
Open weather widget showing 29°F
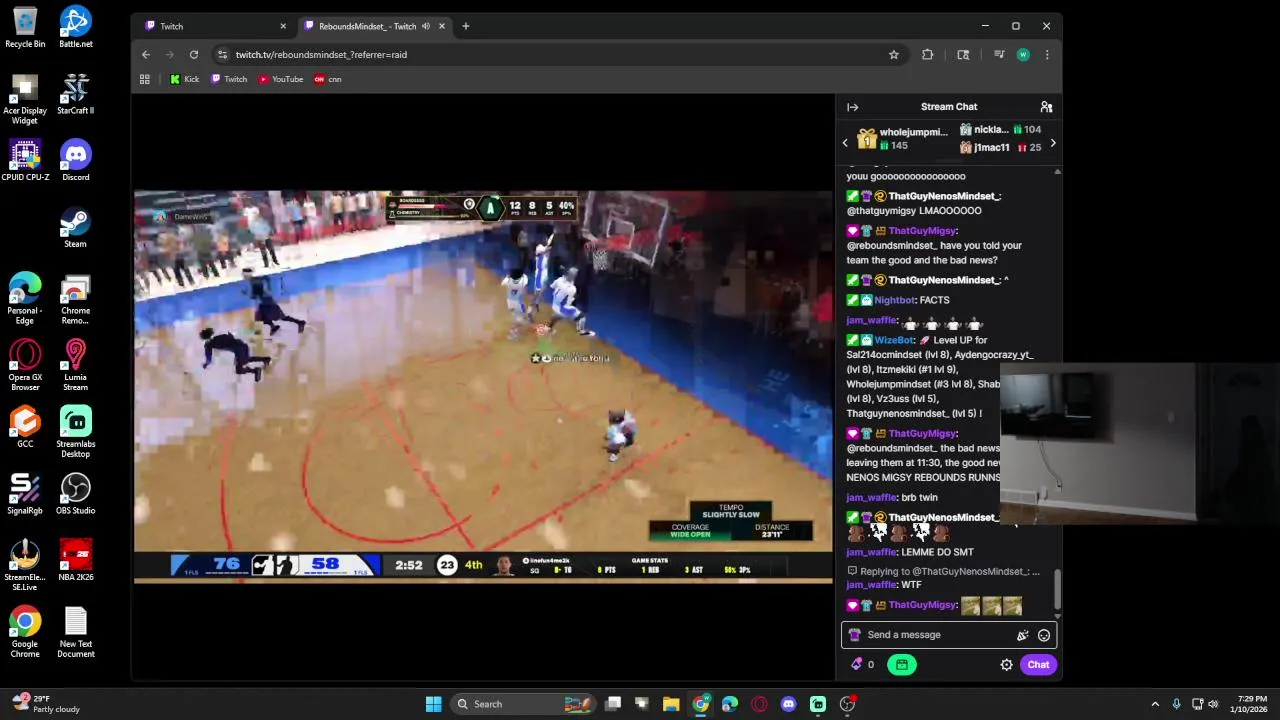click(45, 704)
